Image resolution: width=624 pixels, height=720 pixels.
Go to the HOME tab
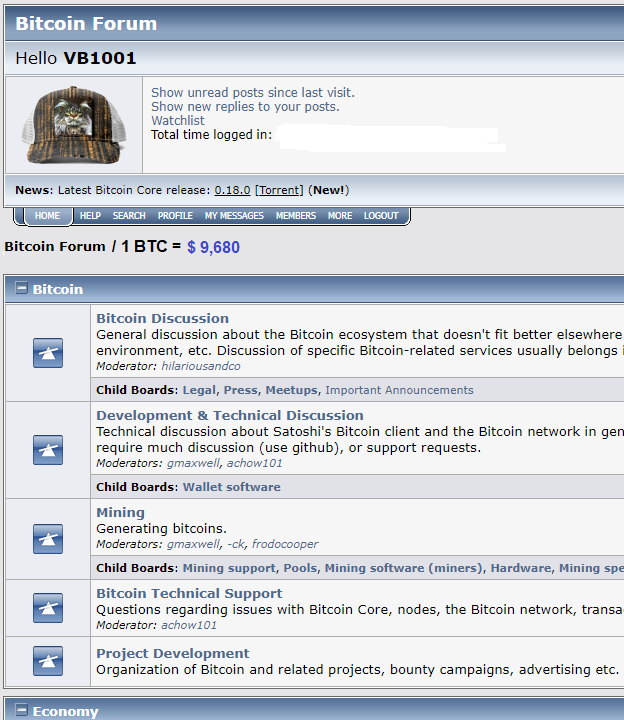47,216
